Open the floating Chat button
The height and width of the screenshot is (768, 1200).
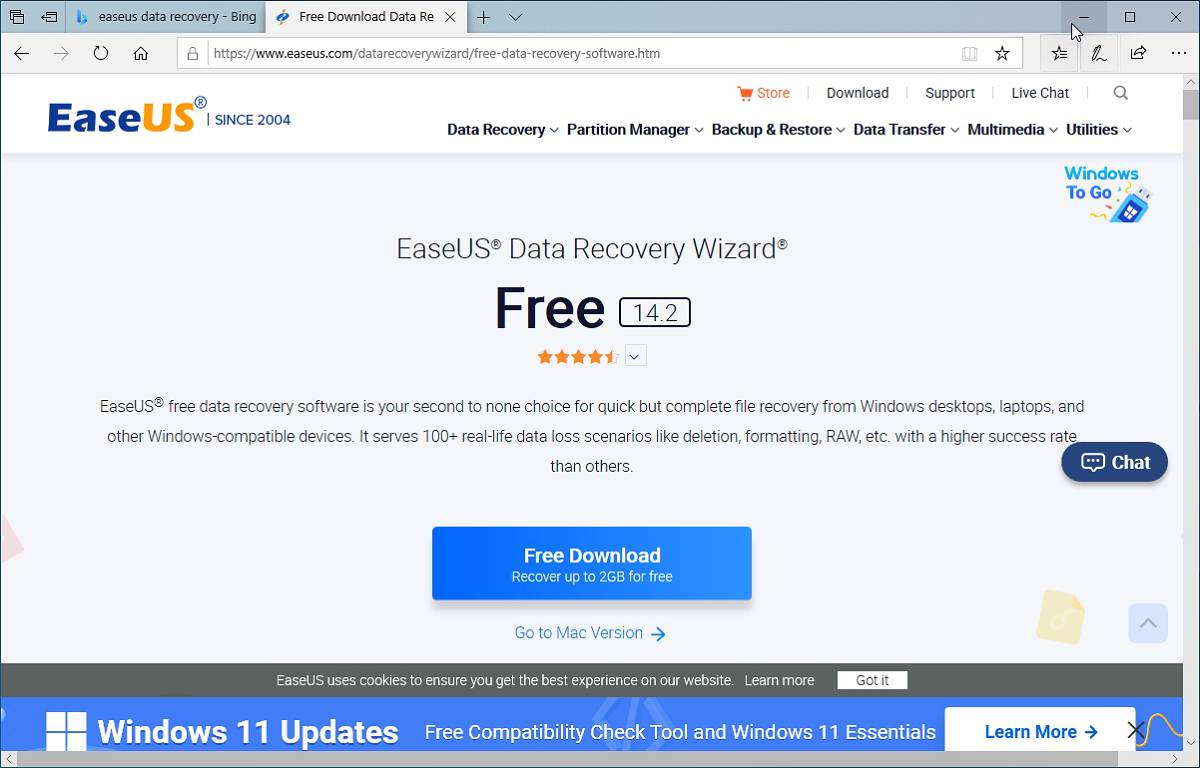pyautogui.click(x=1114, y=462)
